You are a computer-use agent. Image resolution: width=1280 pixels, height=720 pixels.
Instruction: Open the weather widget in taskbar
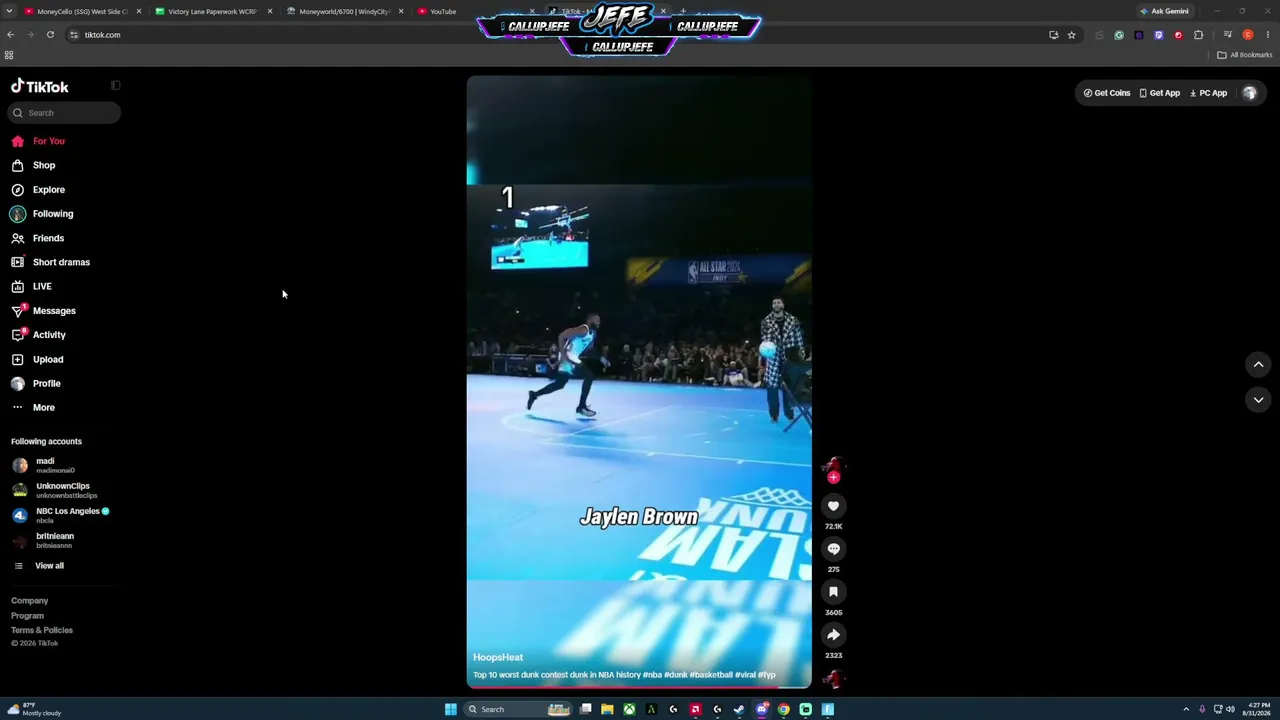(x=35, y=710)
